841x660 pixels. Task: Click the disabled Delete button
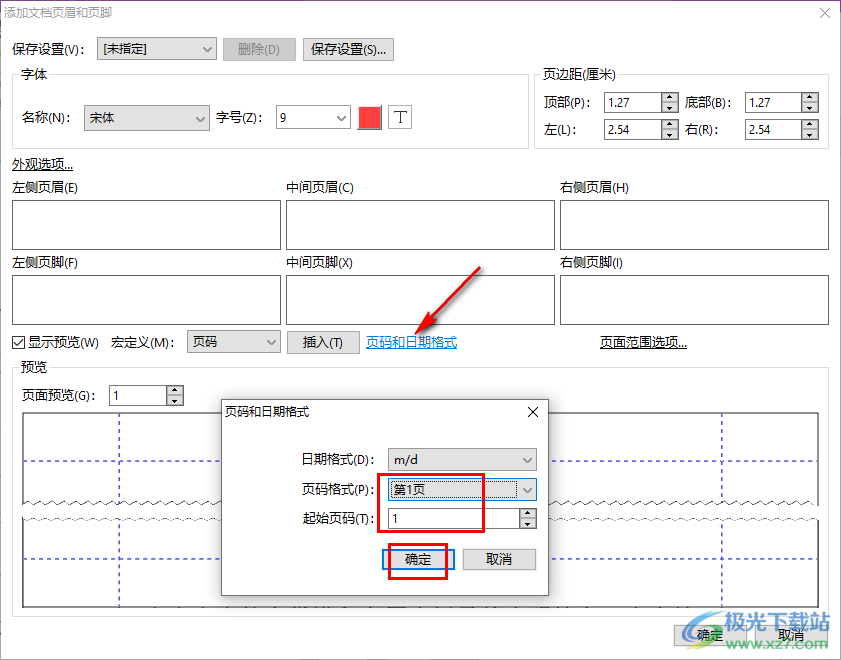(259, 49)
